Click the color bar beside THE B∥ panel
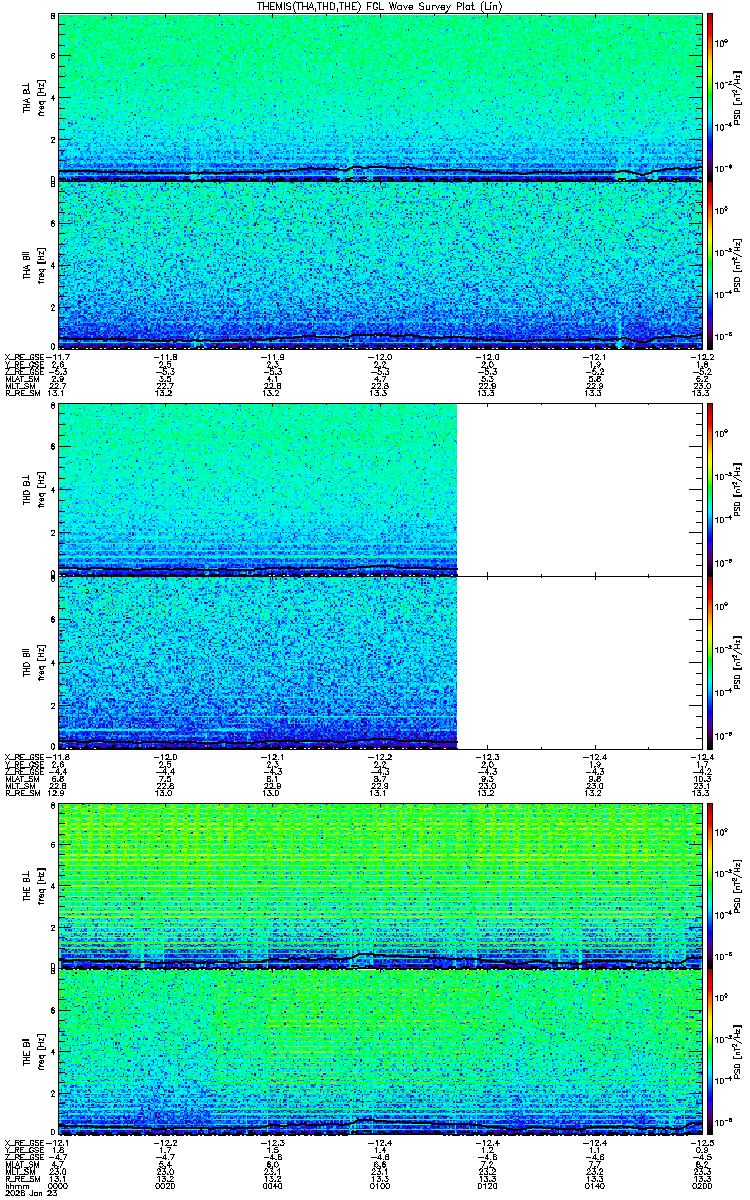Image resolution: width=750 pixels, height=1200 pixels. [x=710, y=1051]
